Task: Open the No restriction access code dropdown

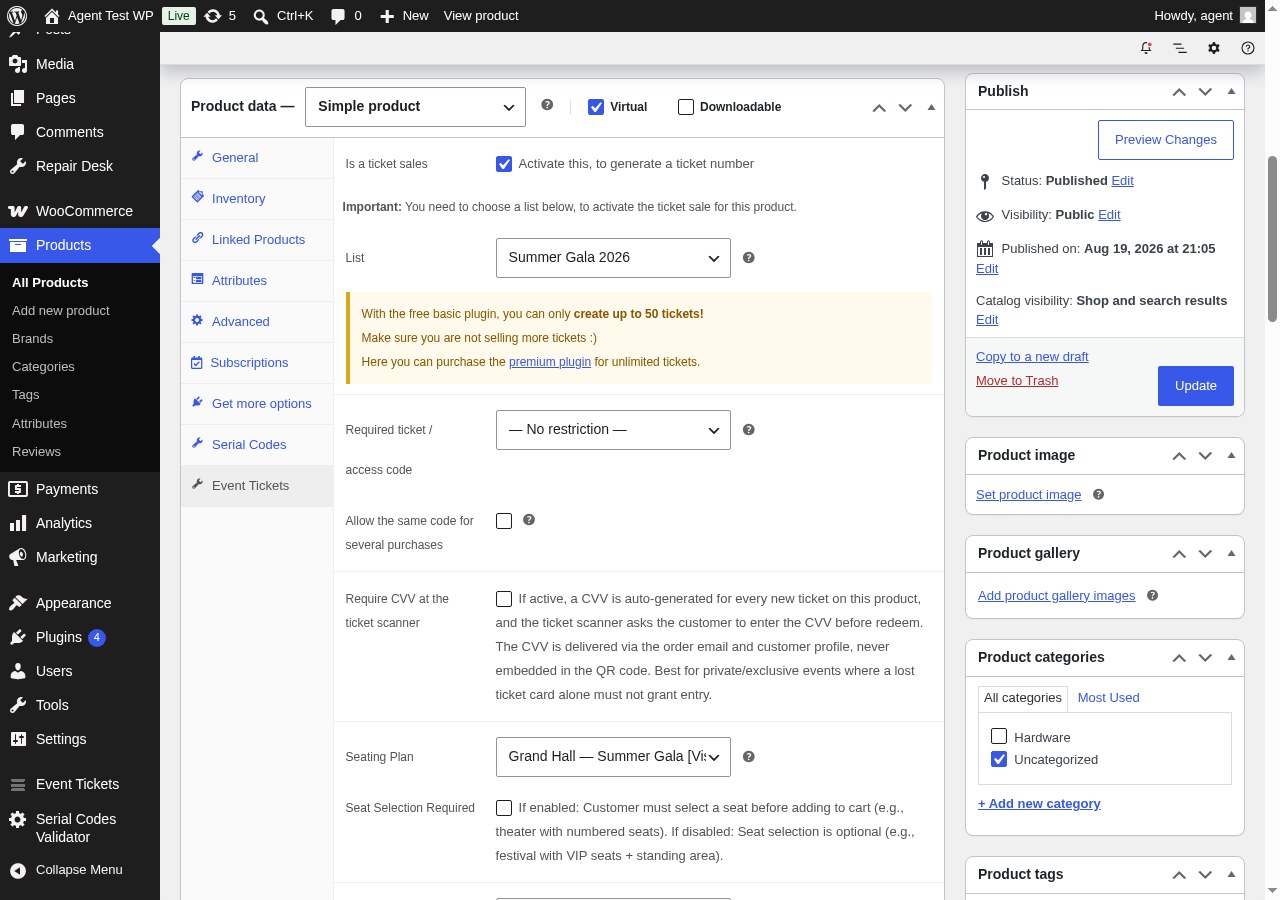Action: pos(613,429)
